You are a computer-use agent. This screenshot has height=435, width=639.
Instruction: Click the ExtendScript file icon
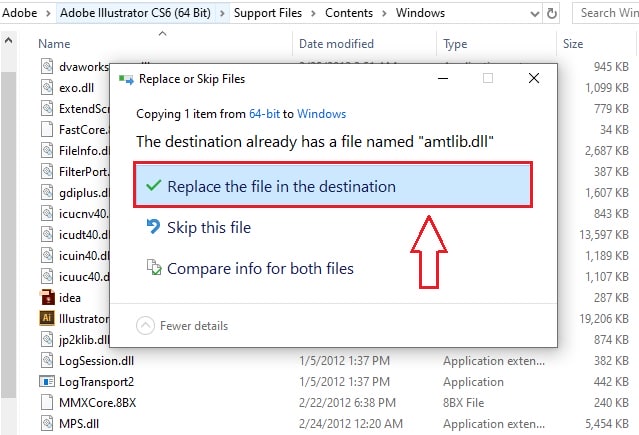[x=47, y=108]
